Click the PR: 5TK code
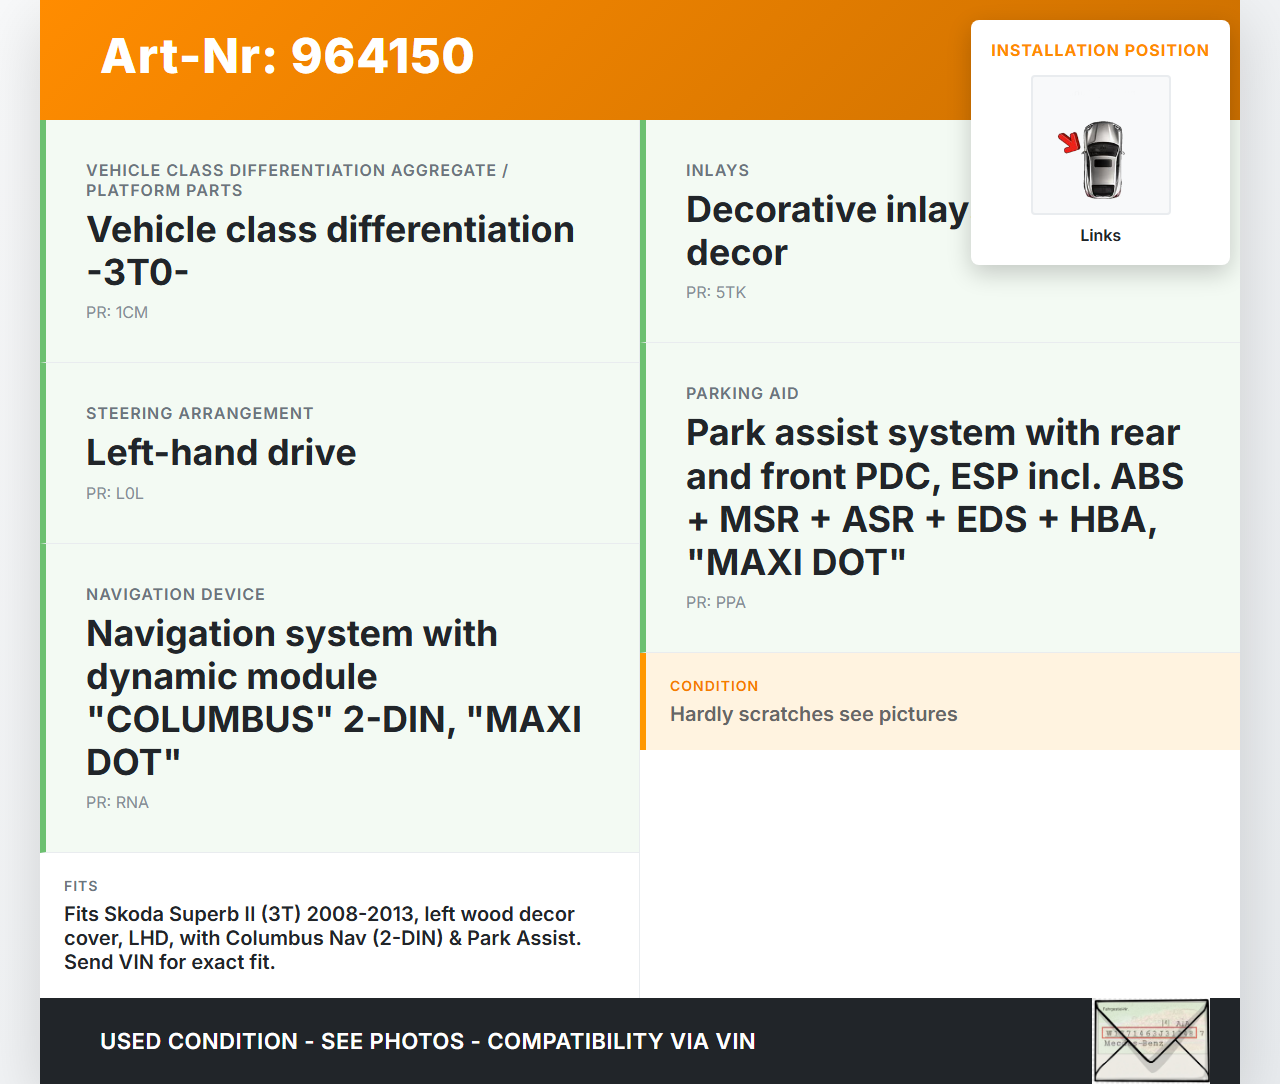This screenshot has width=1280, height=1085. coord(716,292)
